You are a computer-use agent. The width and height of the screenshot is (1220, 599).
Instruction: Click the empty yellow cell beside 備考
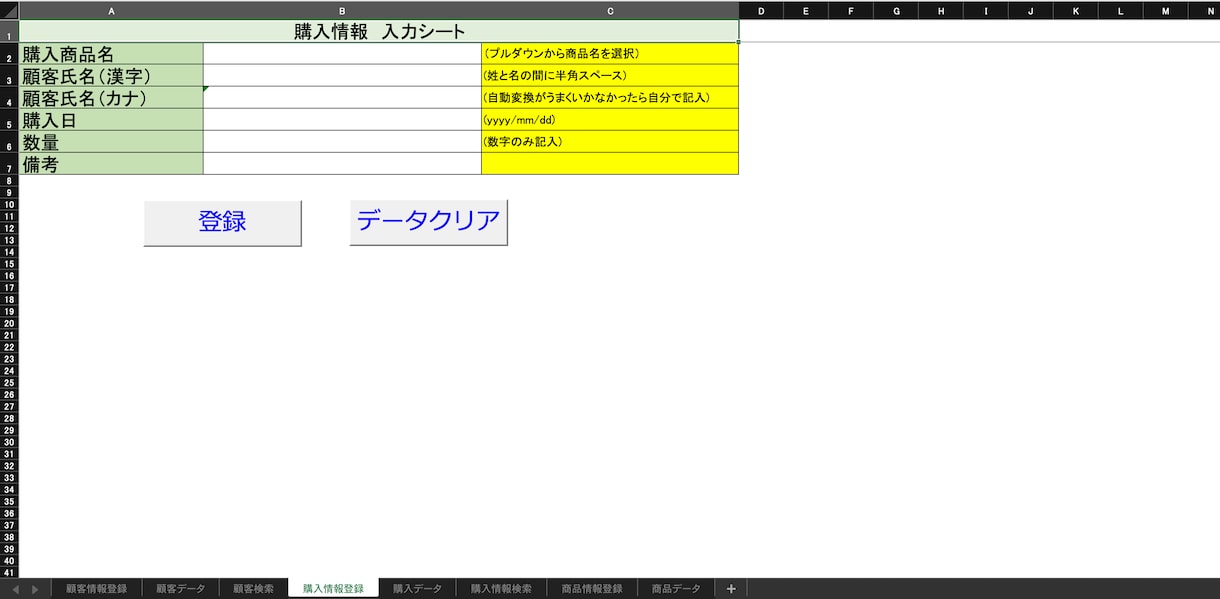pyautogui.click(x=610, y=164)
